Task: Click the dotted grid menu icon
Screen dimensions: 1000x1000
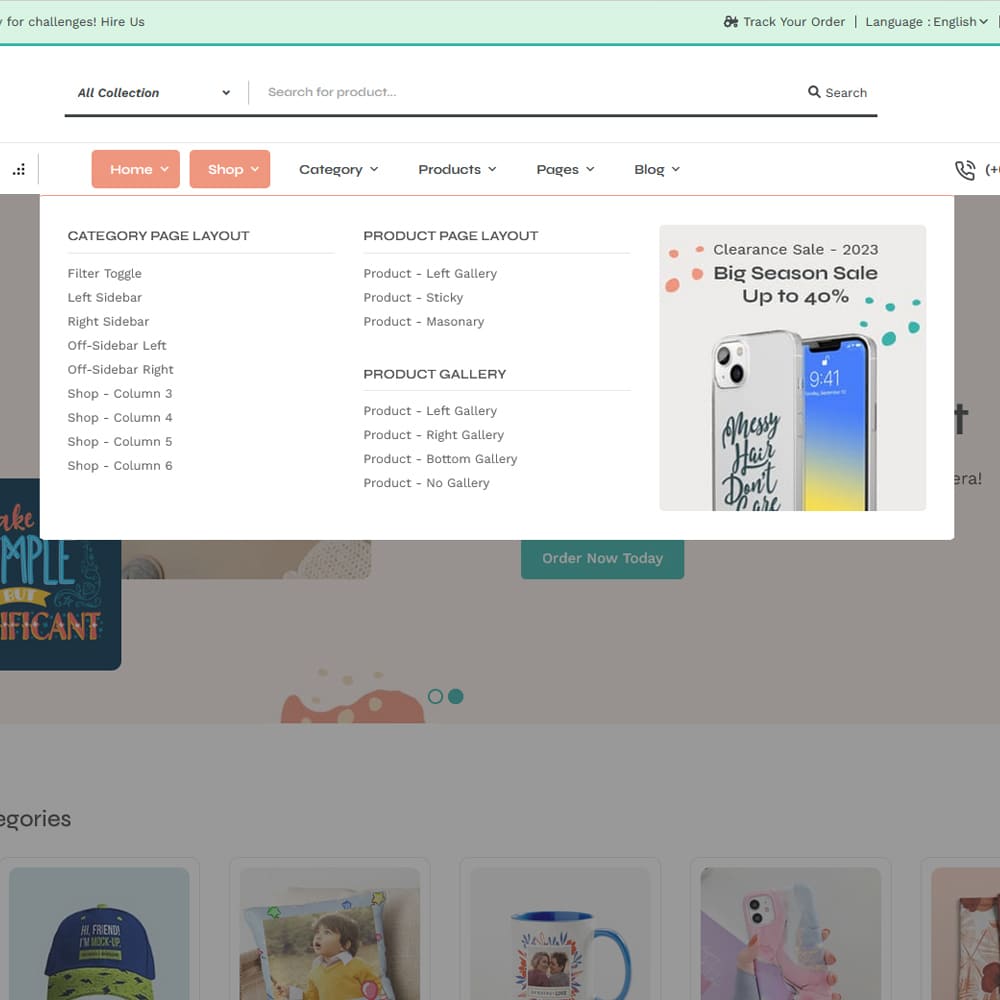Action: (x=19, y=170)
